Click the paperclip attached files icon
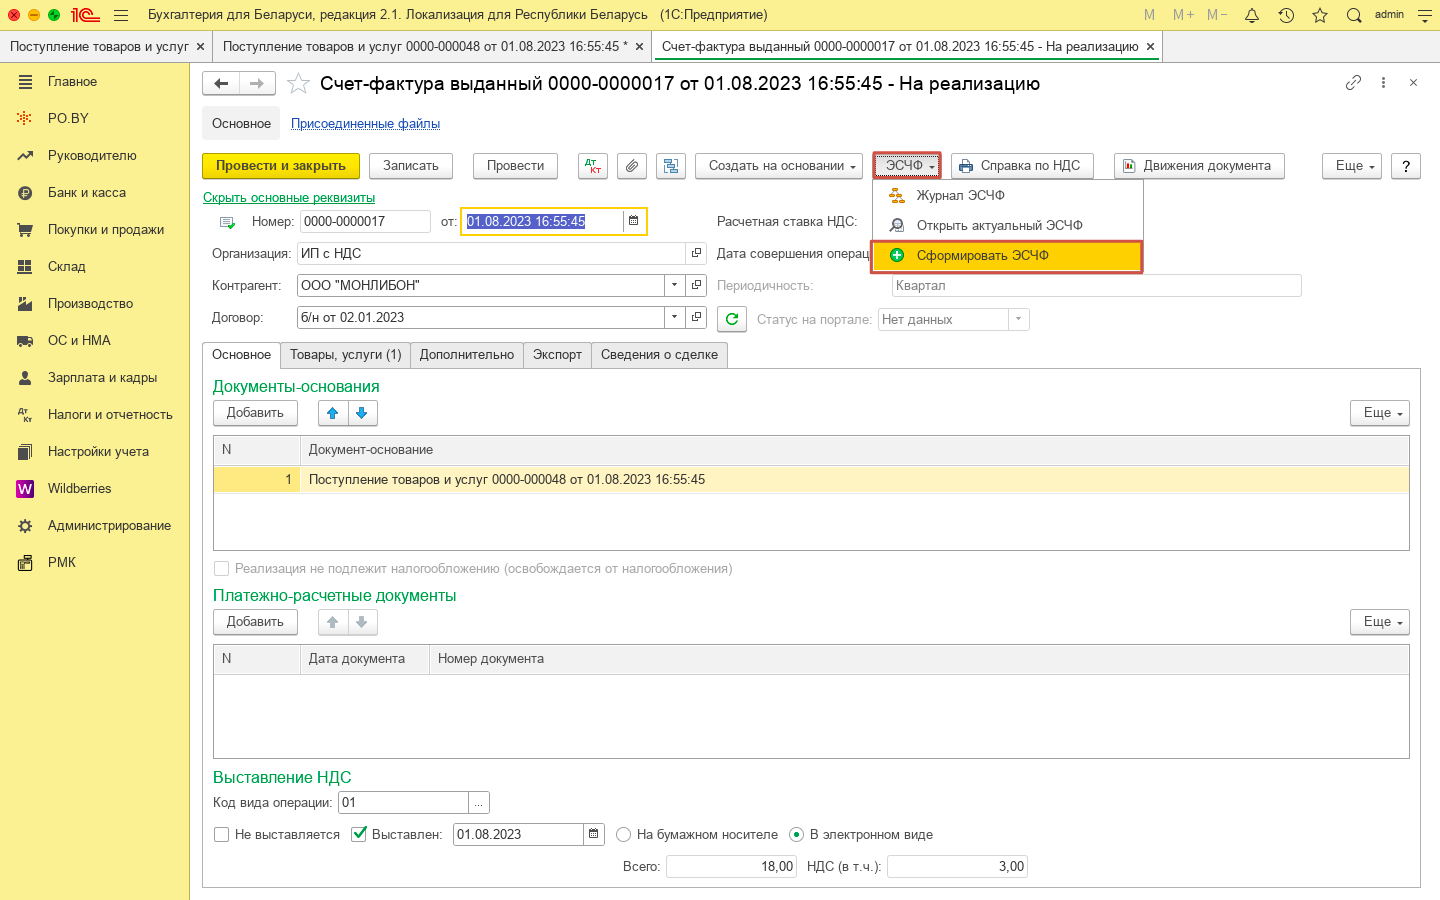1440x900 pixels. point(631,166)
